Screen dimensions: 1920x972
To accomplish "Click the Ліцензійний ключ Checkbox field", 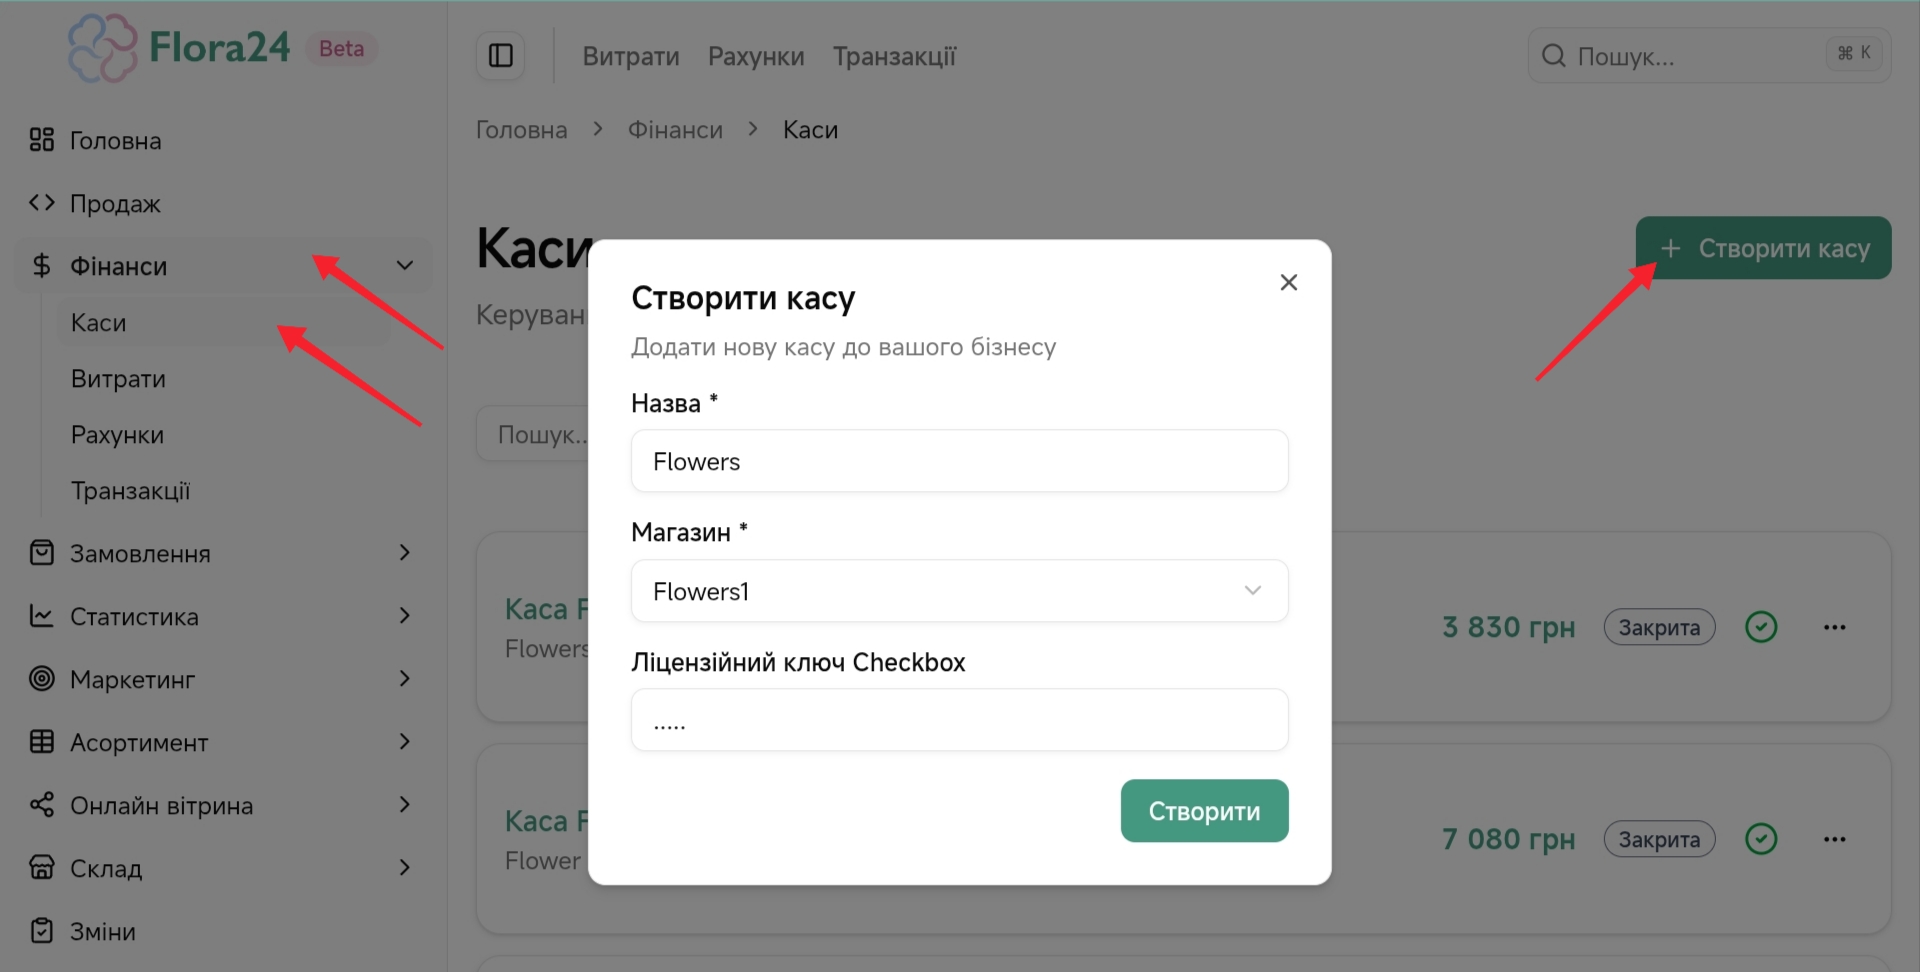I will (959, 720).
